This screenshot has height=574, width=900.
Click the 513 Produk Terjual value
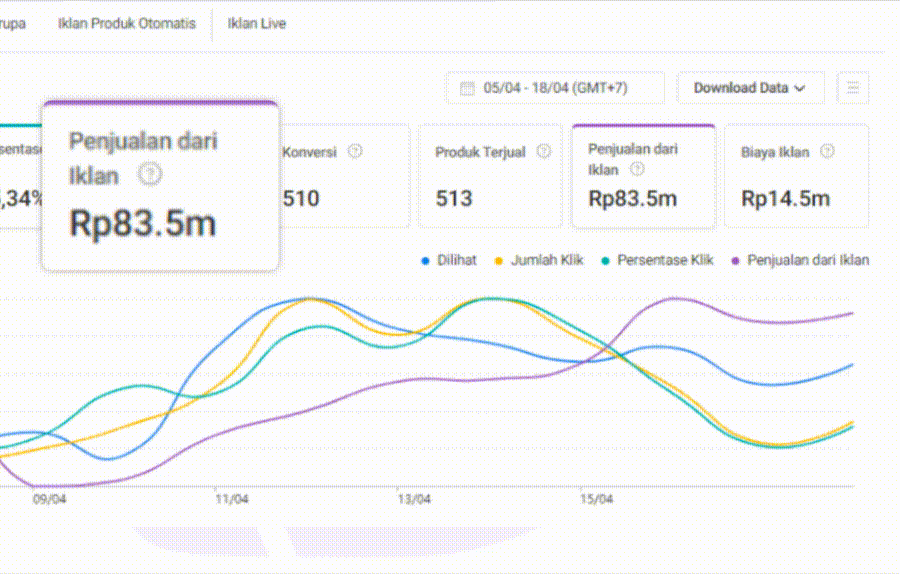pyautogui.click(x=454, y=199)
